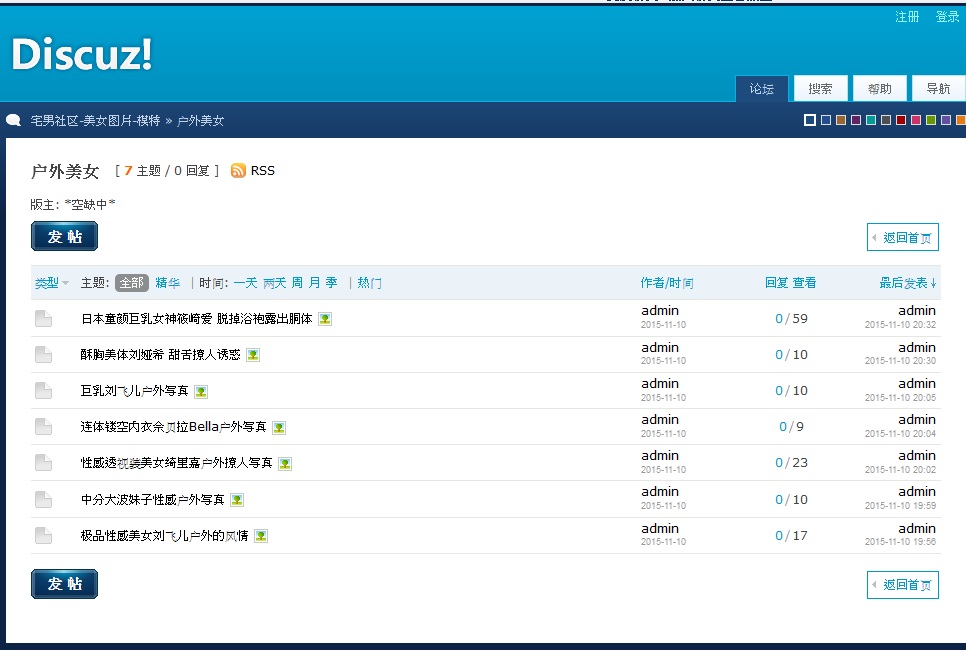Click the folder icon of the first thread row
Image resolution: width=966 pixels, height=650 pixels.
point(43,319)
